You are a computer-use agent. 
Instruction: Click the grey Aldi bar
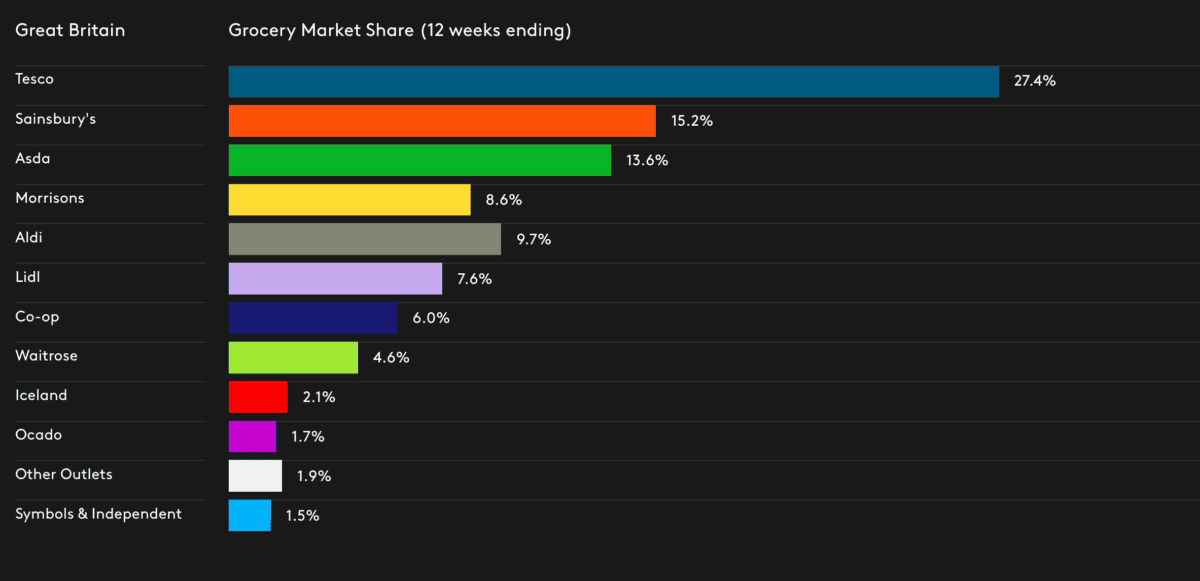click(x=364, y=239)
